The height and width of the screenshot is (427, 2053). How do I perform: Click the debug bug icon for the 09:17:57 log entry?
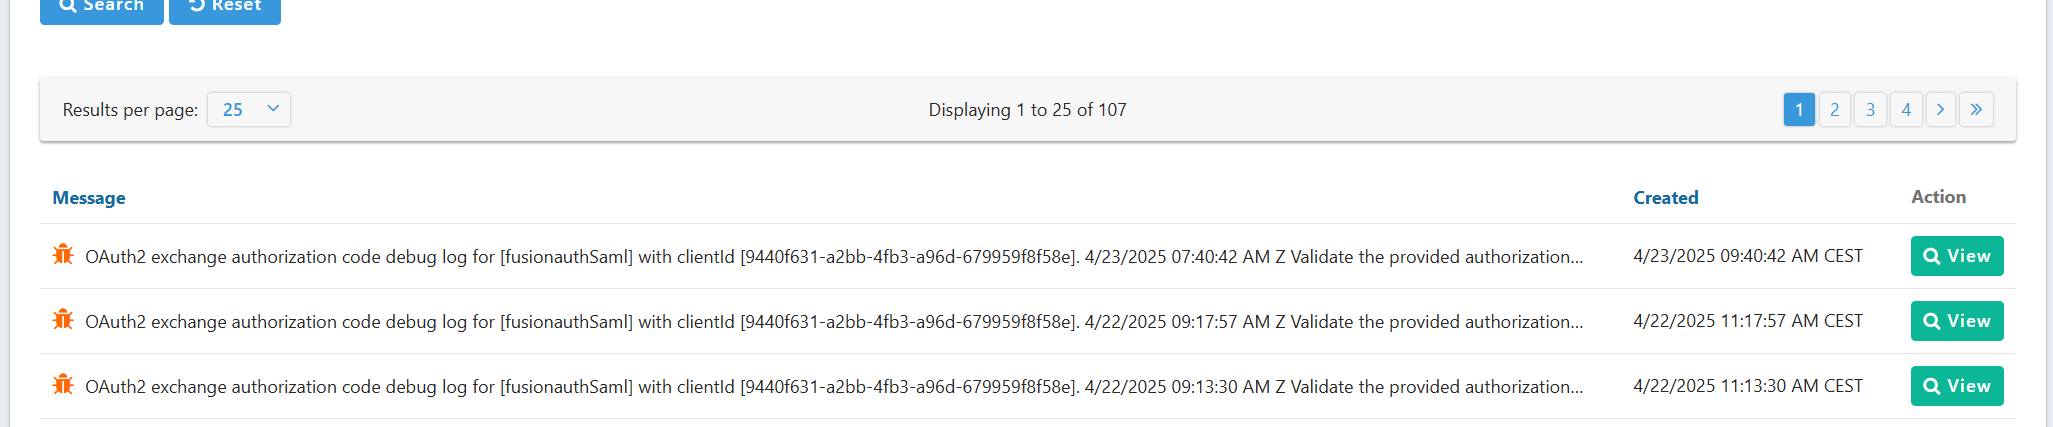[x=63, y=320]
